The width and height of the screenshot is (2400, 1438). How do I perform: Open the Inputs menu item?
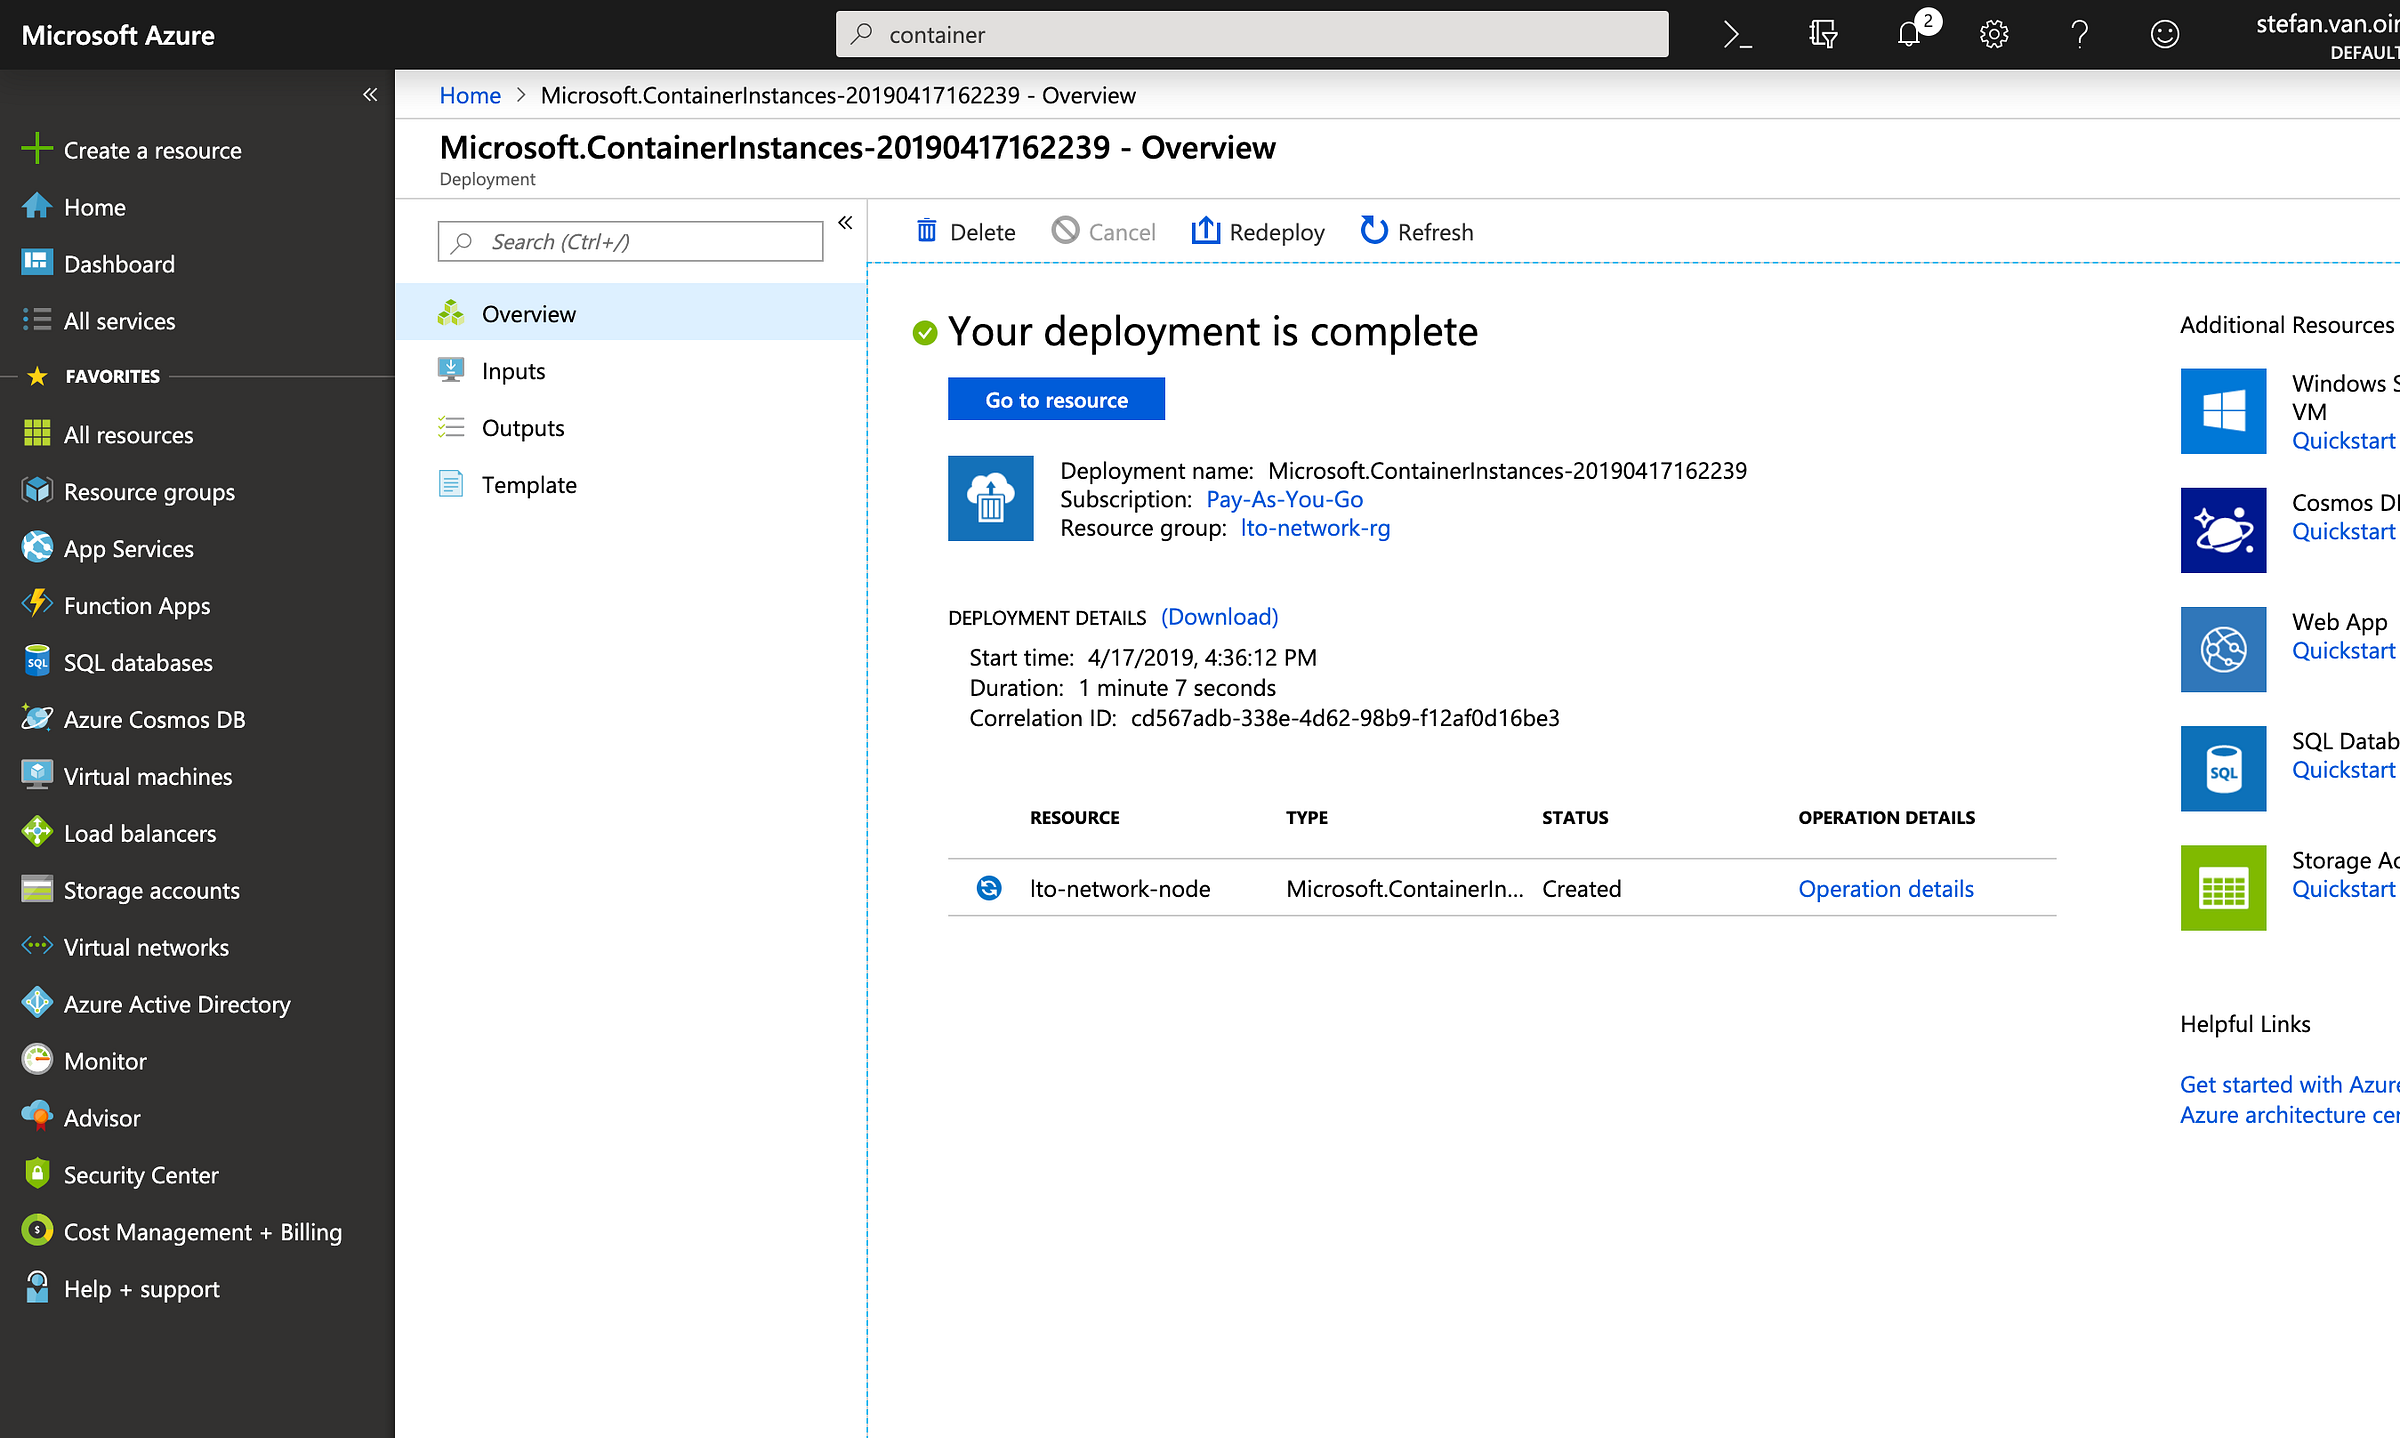click(x=513, y=371)
